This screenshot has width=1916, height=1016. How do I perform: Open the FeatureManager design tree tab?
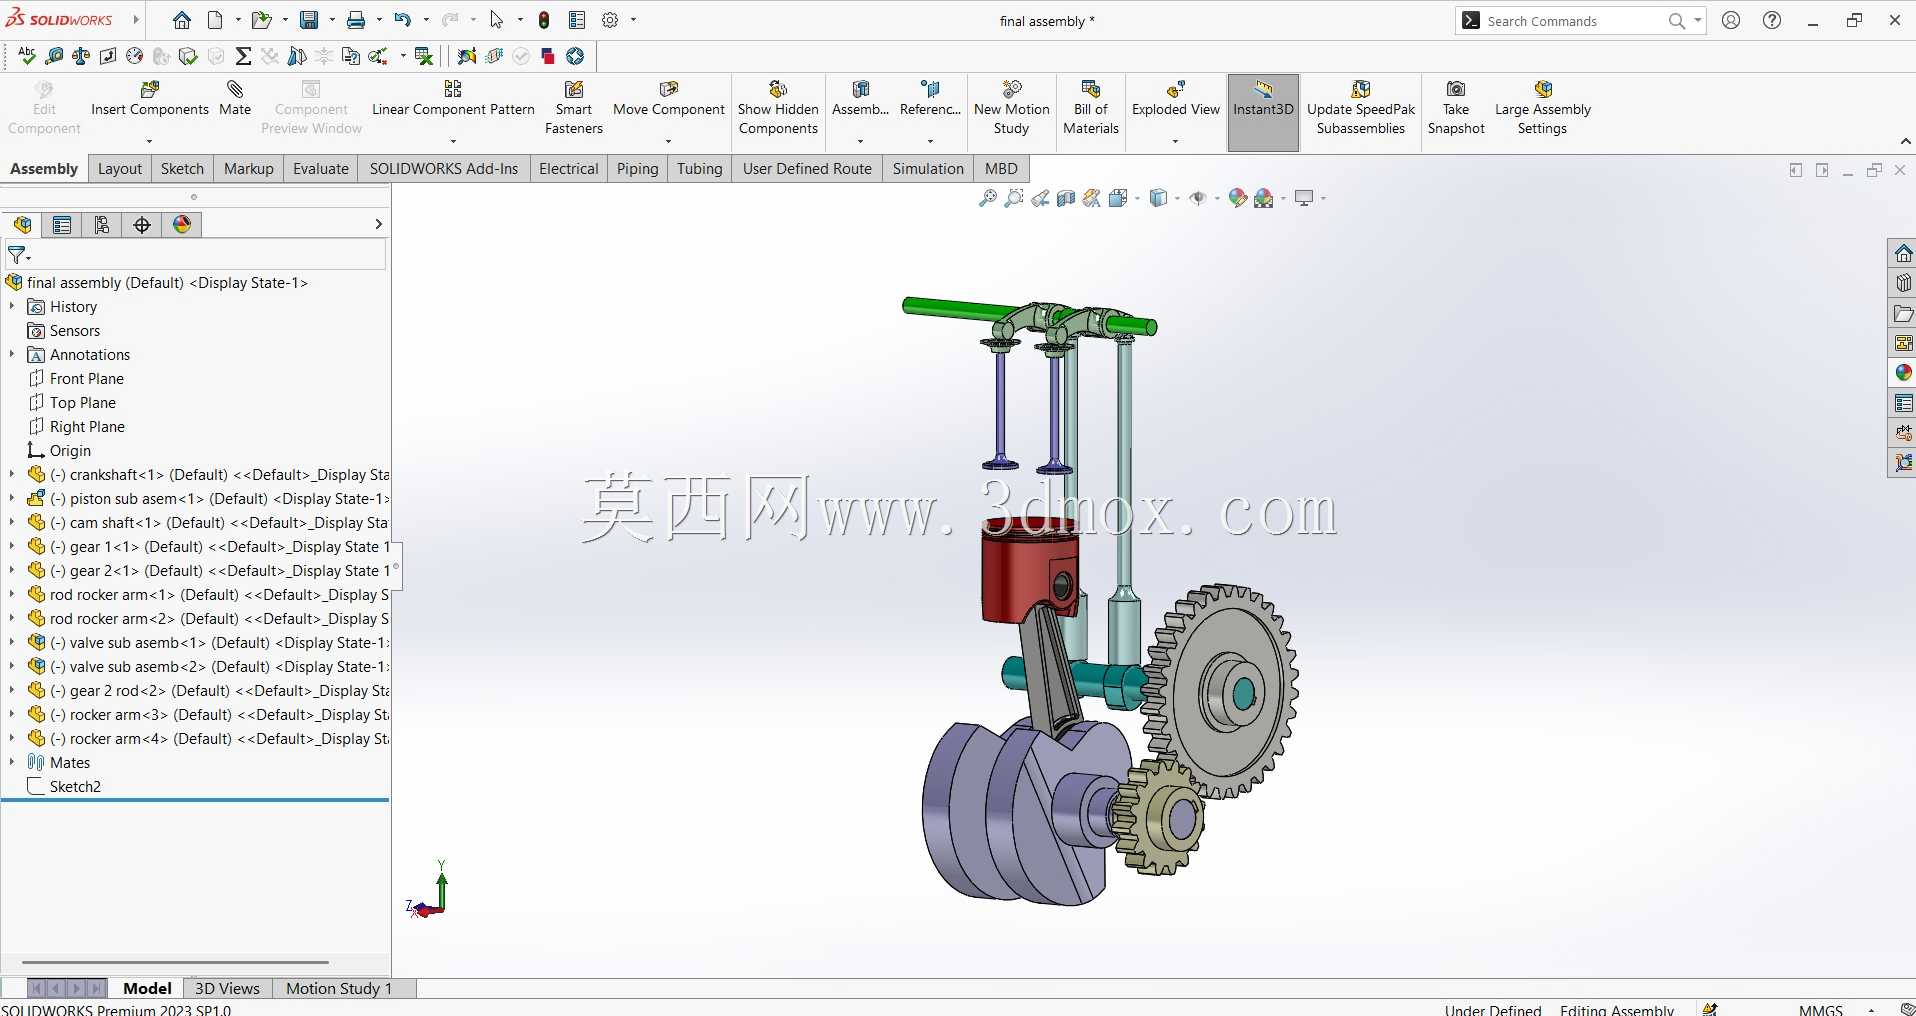23,225
